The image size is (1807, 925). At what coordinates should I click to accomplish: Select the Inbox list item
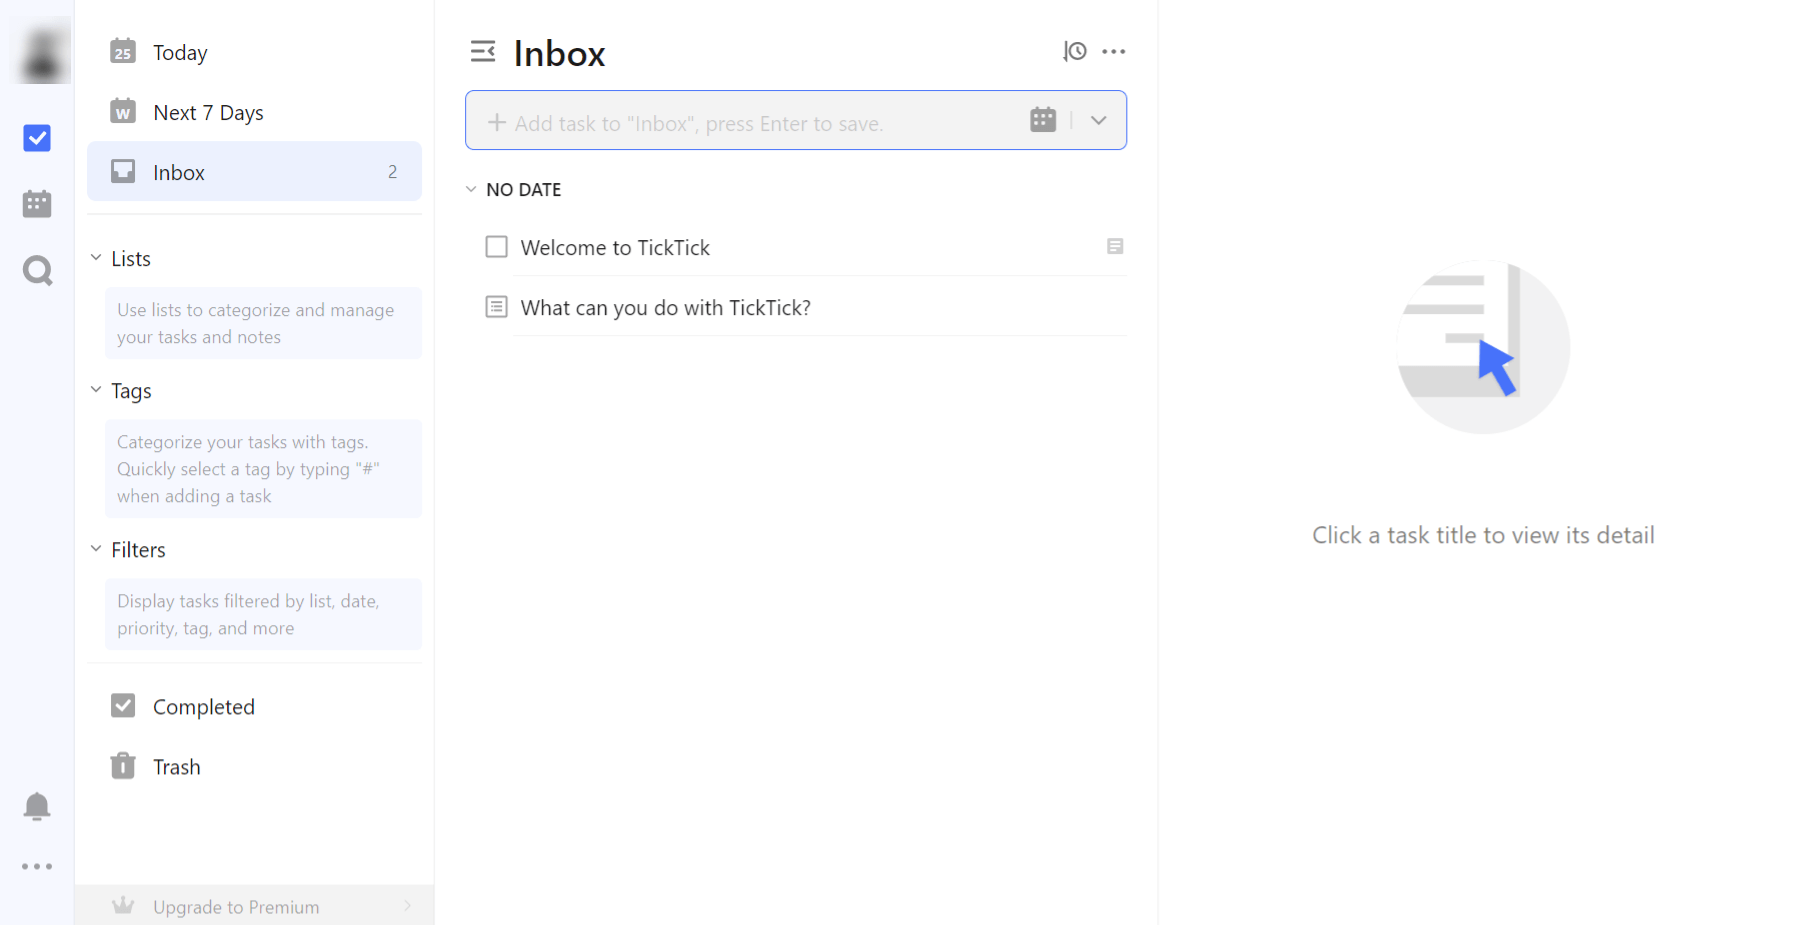click(x=254, y=172)
